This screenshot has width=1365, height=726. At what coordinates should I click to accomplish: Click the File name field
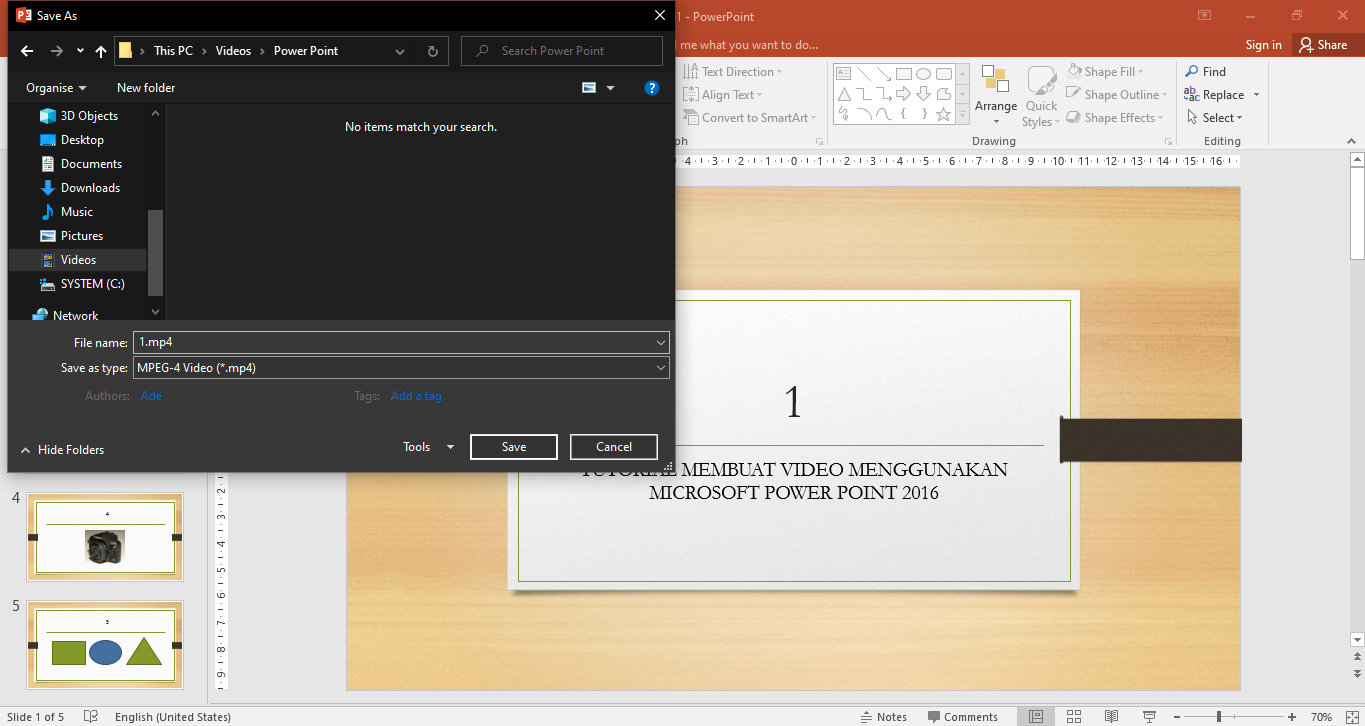pos(393,342)
